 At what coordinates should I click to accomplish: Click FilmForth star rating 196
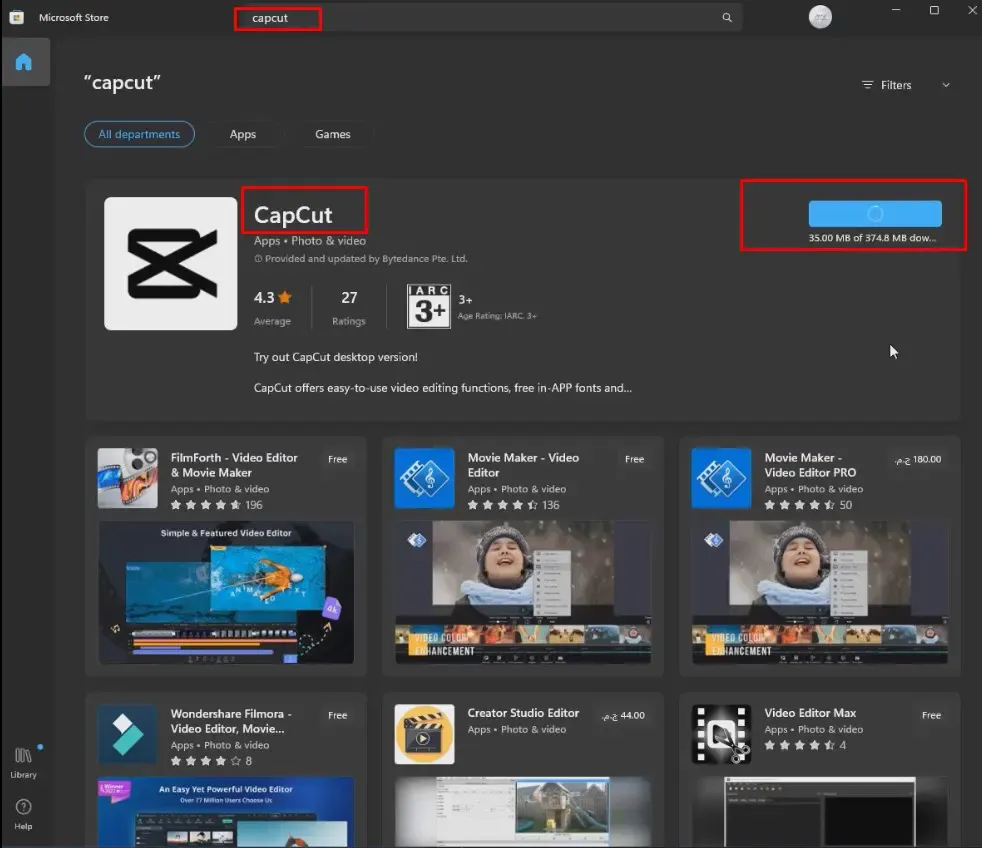coord(217,505)
